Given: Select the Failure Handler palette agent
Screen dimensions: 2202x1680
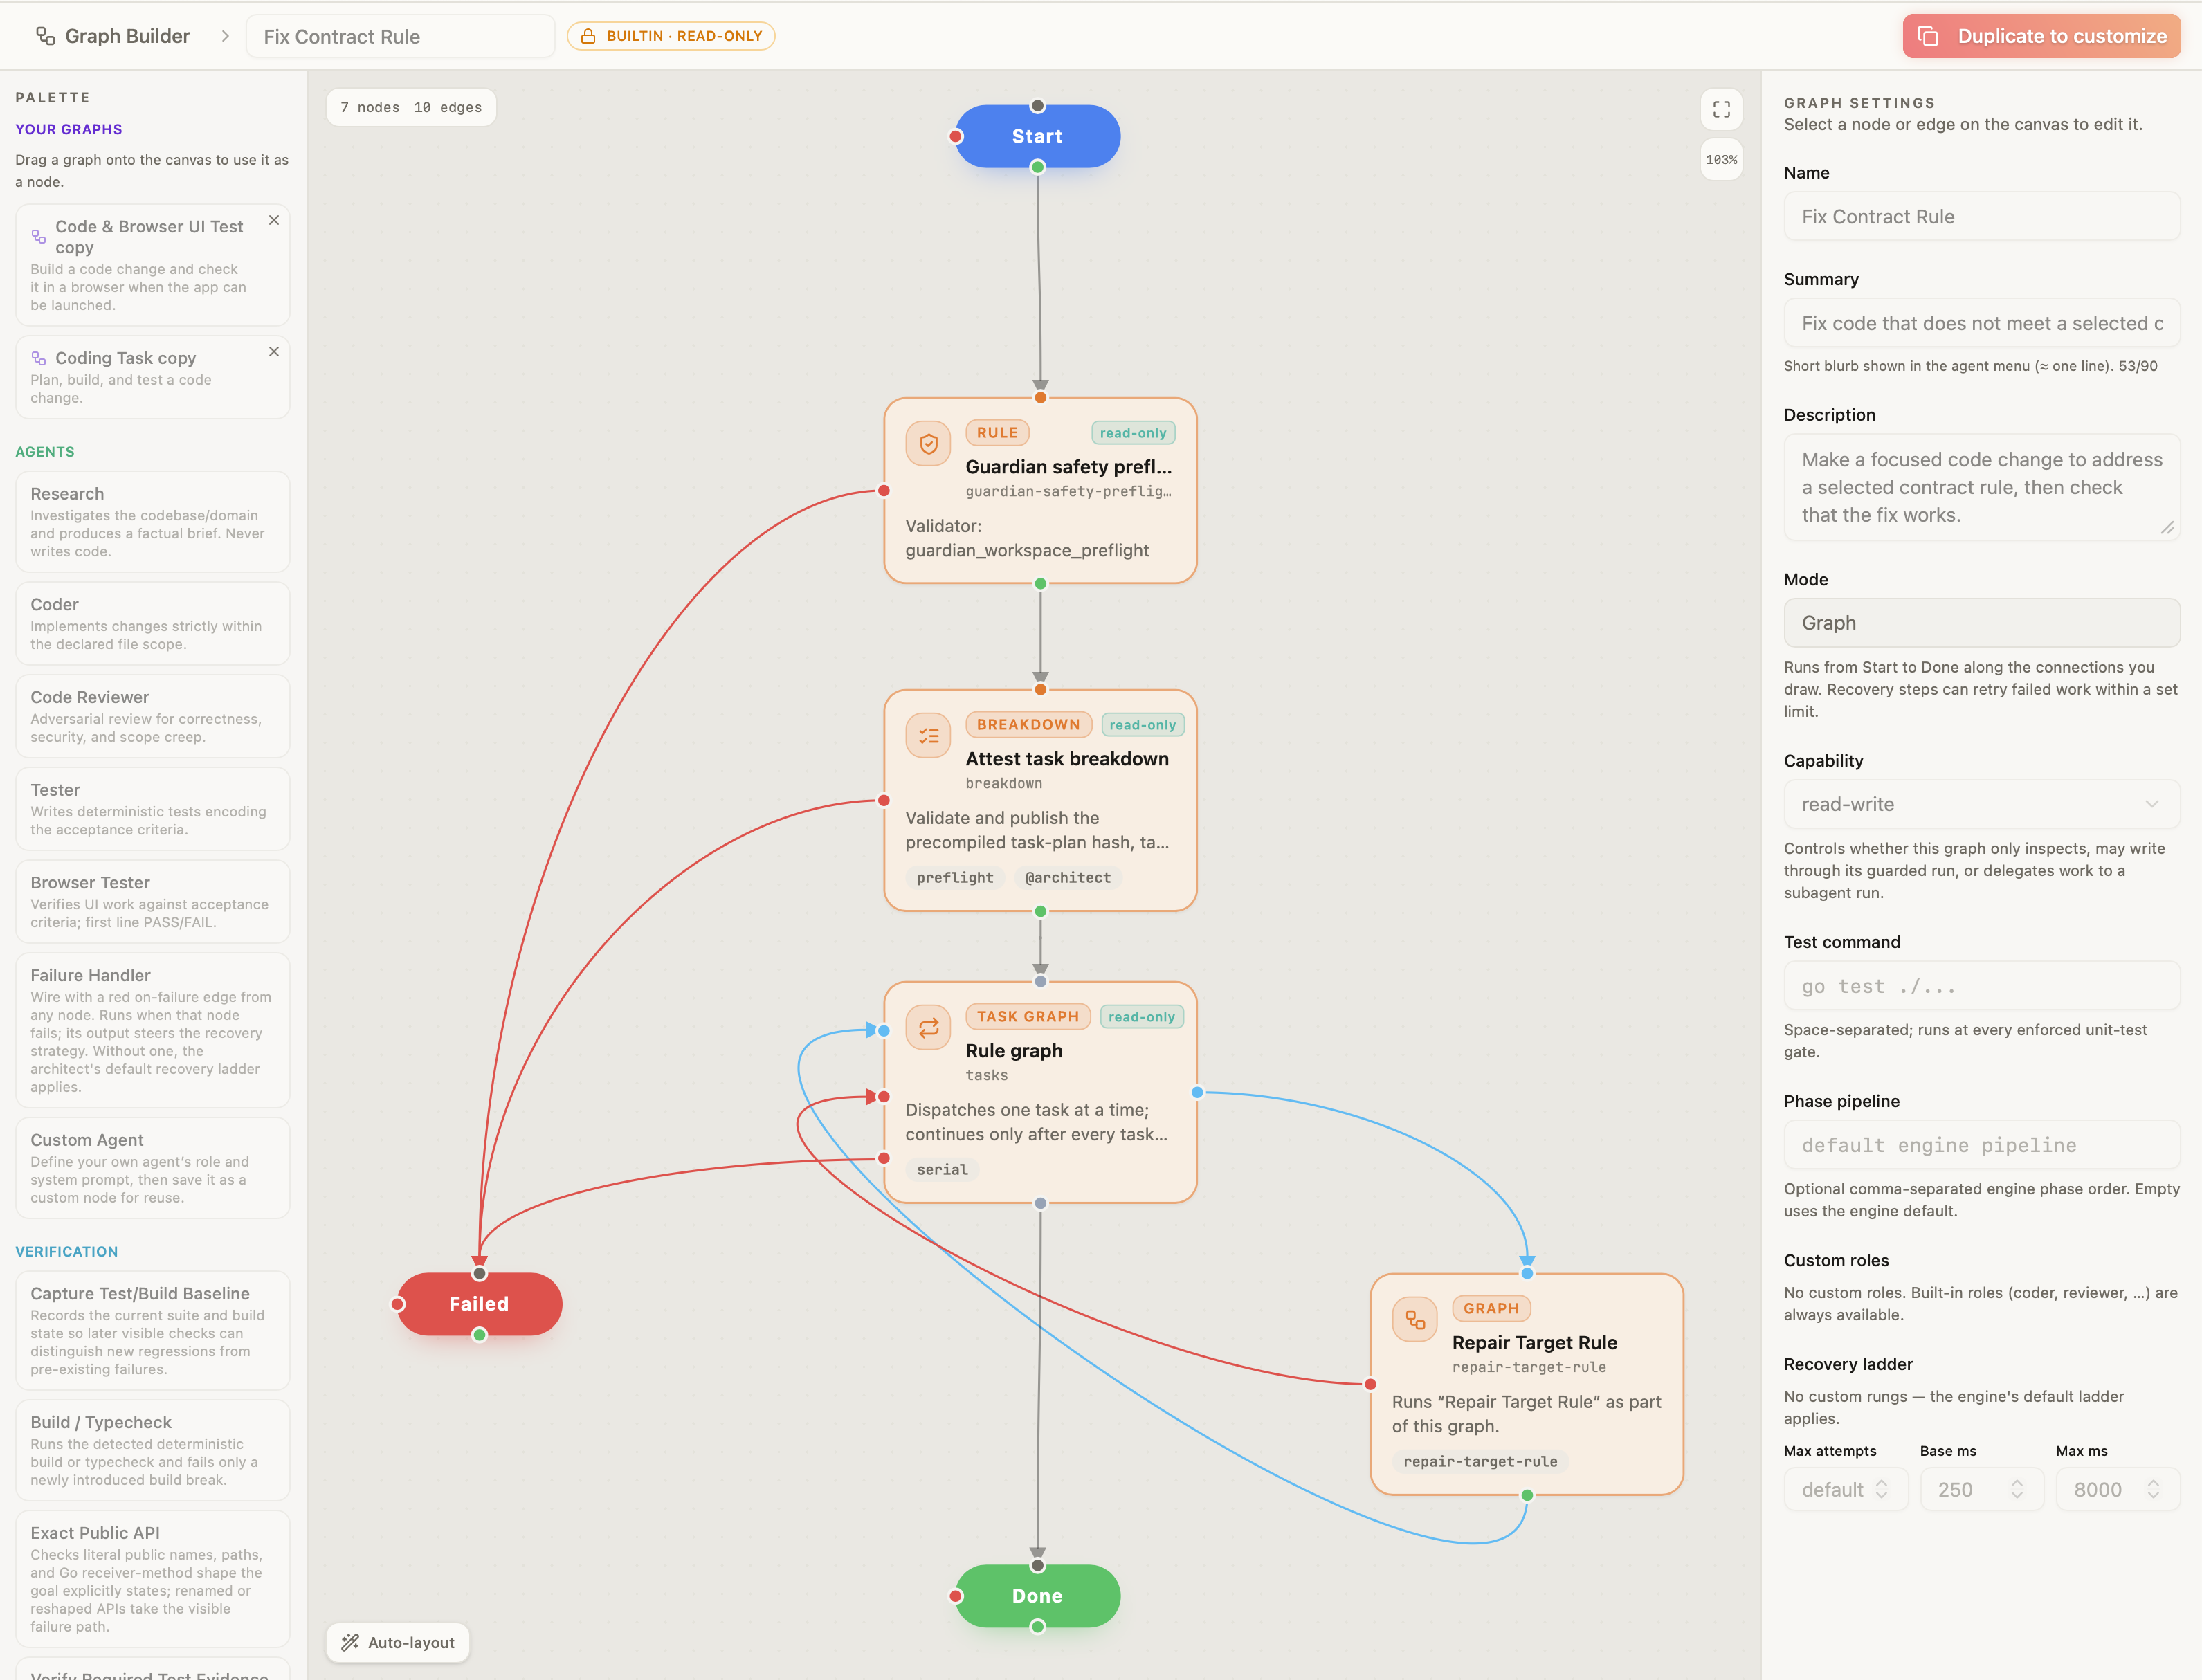Looking at the screenshot, I should coord(153,1030).
